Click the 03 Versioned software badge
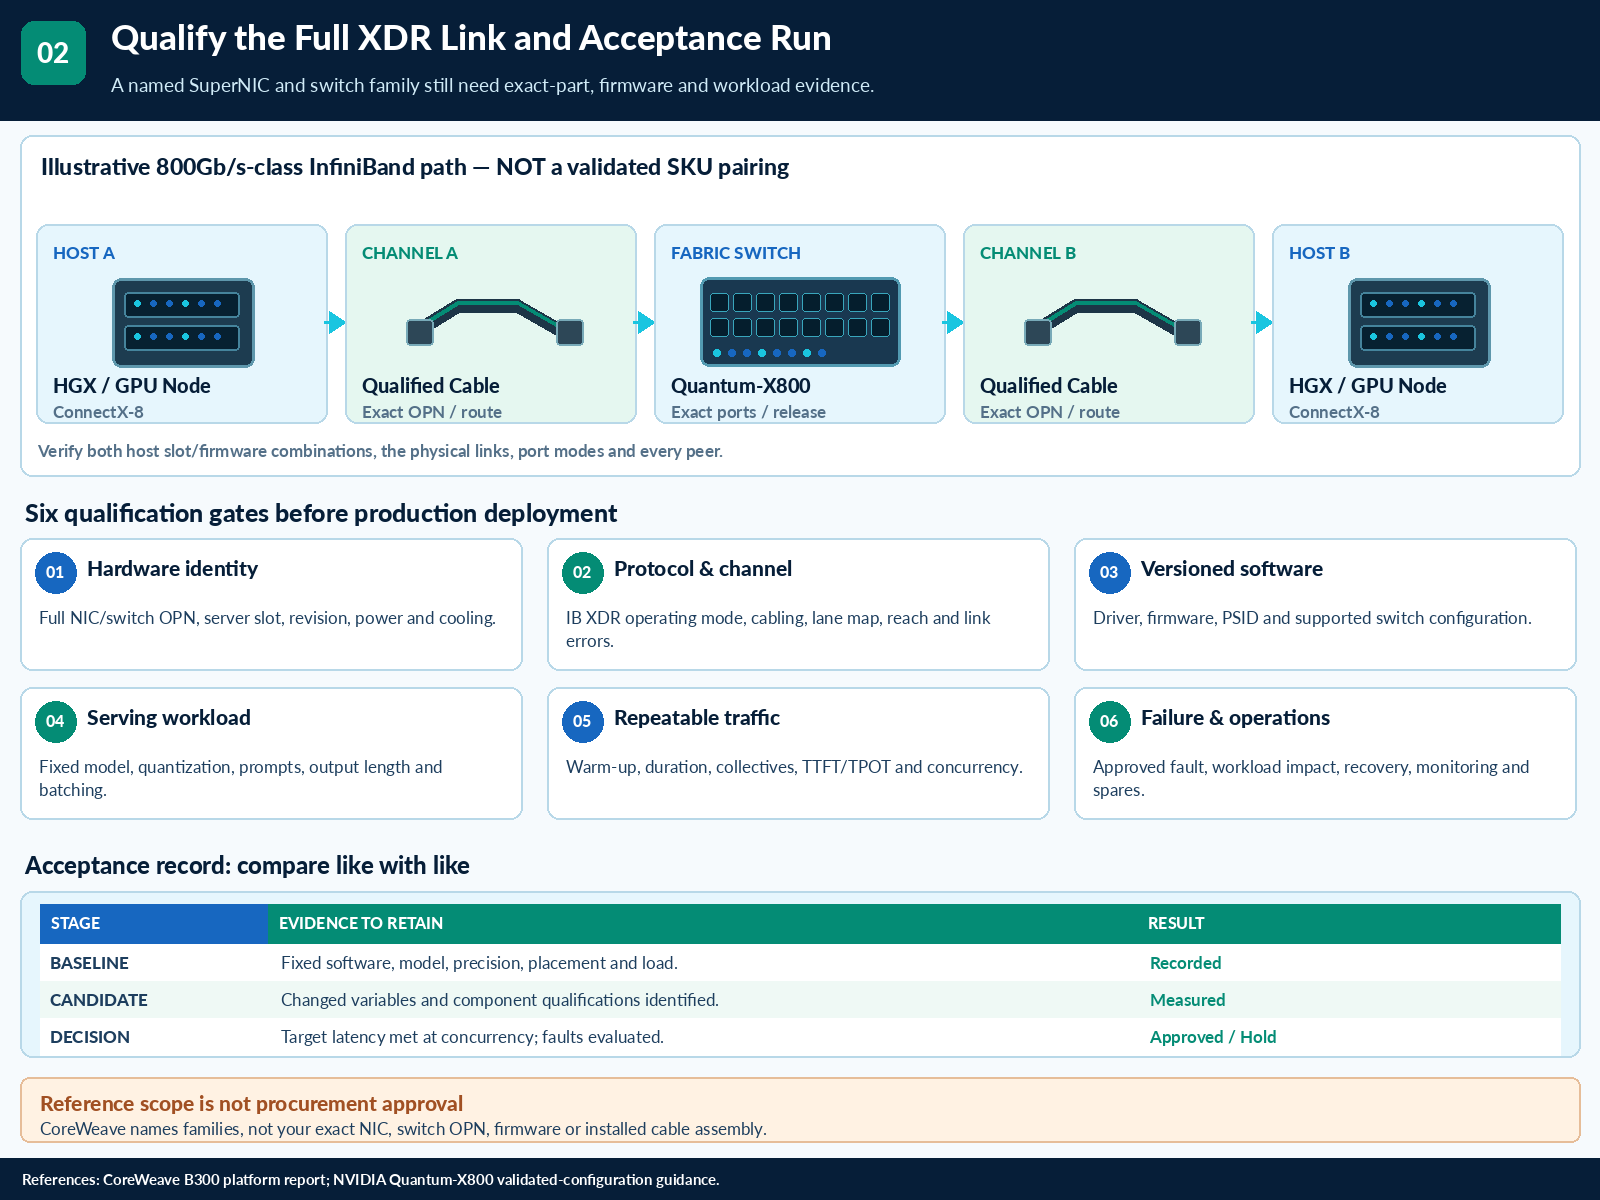The height and width of the screenshot is (1200, 1600). pyautogui.click(x=1109, y=572)
